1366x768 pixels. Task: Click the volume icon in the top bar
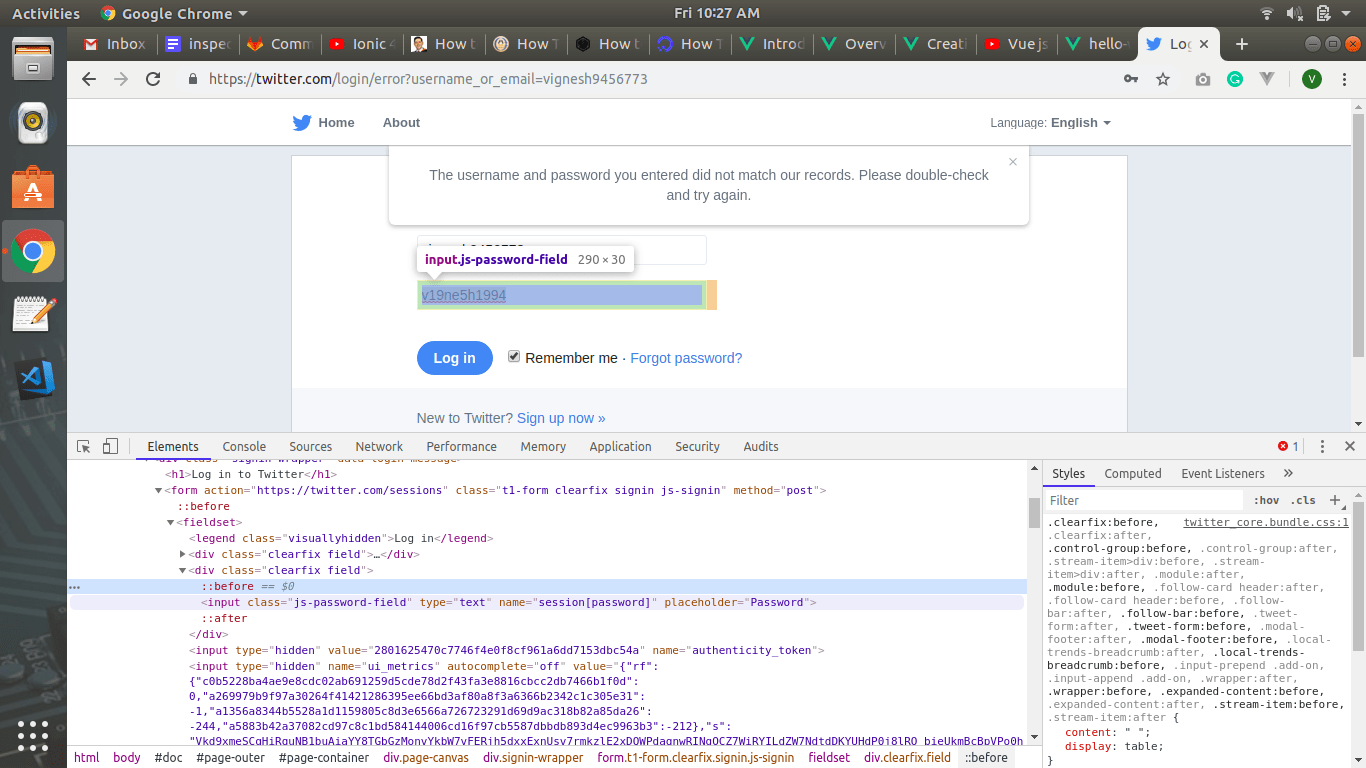click(x=1295, y=14)
